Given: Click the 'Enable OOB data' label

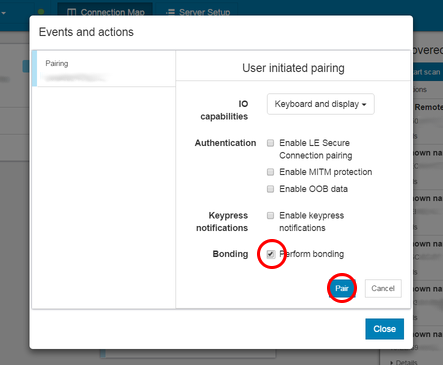Looking at the screenshot, I should point(313,189).
